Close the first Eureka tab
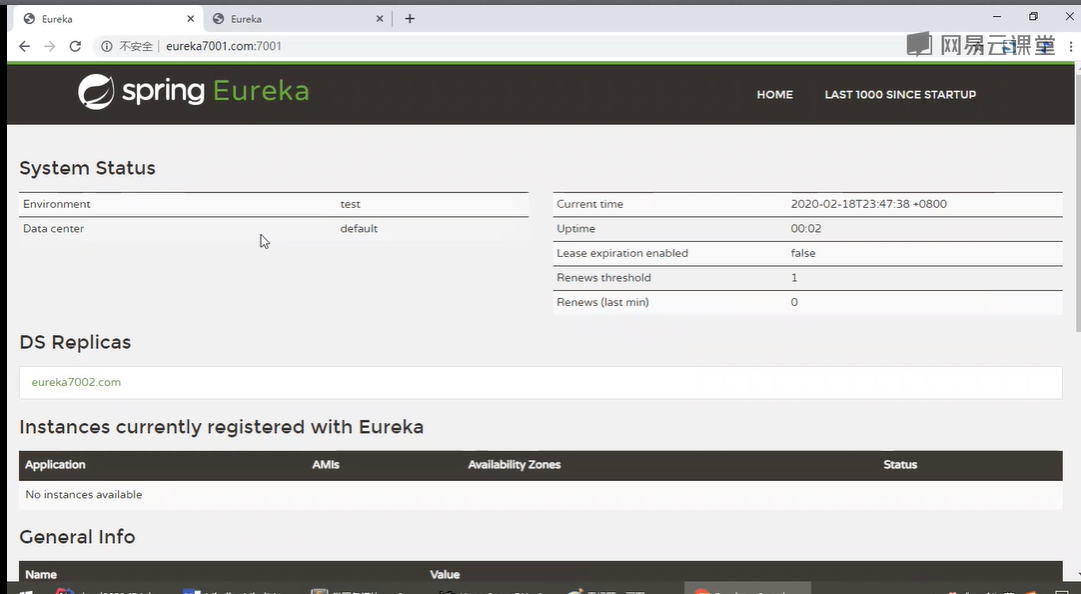Screen dimensions: 1081x594 [x=191, y=19]
